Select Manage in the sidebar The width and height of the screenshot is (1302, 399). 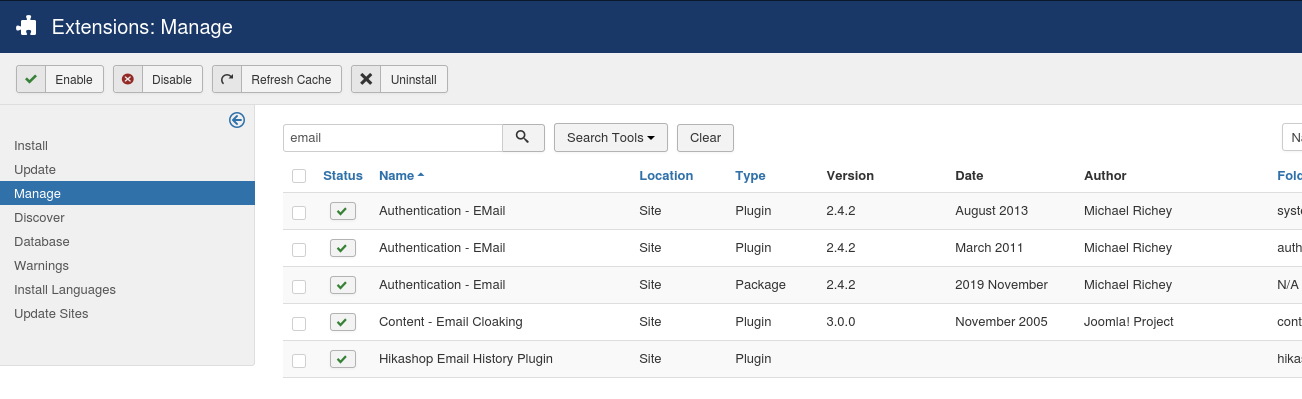(x=127, y=193)
